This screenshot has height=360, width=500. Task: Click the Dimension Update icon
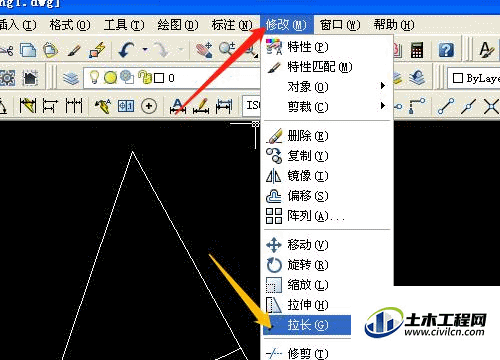tap(224, 106)
